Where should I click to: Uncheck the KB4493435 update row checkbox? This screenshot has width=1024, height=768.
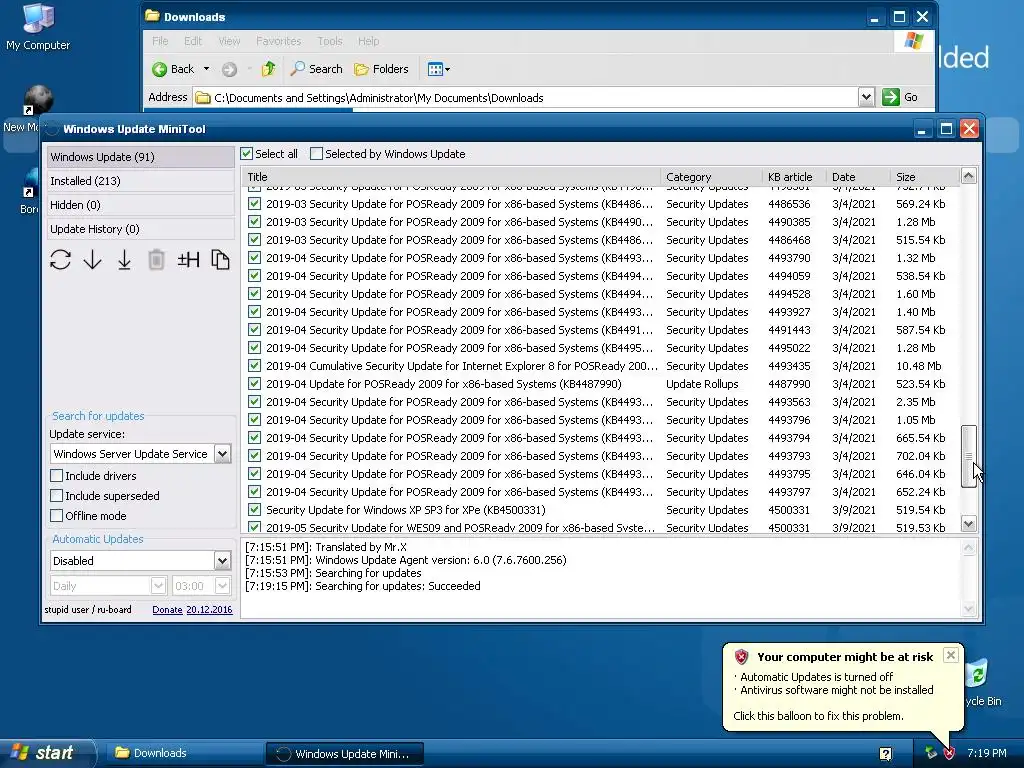[254, 366]
